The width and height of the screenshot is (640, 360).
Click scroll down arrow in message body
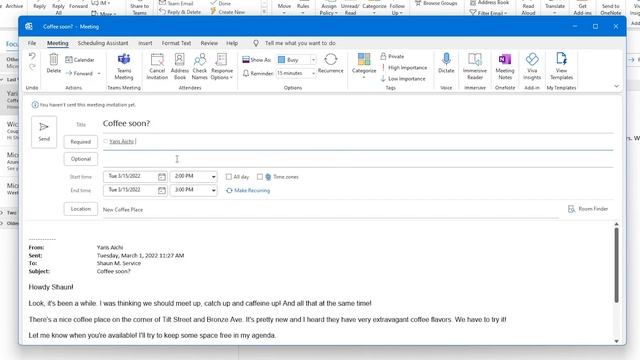coord(616,341)
